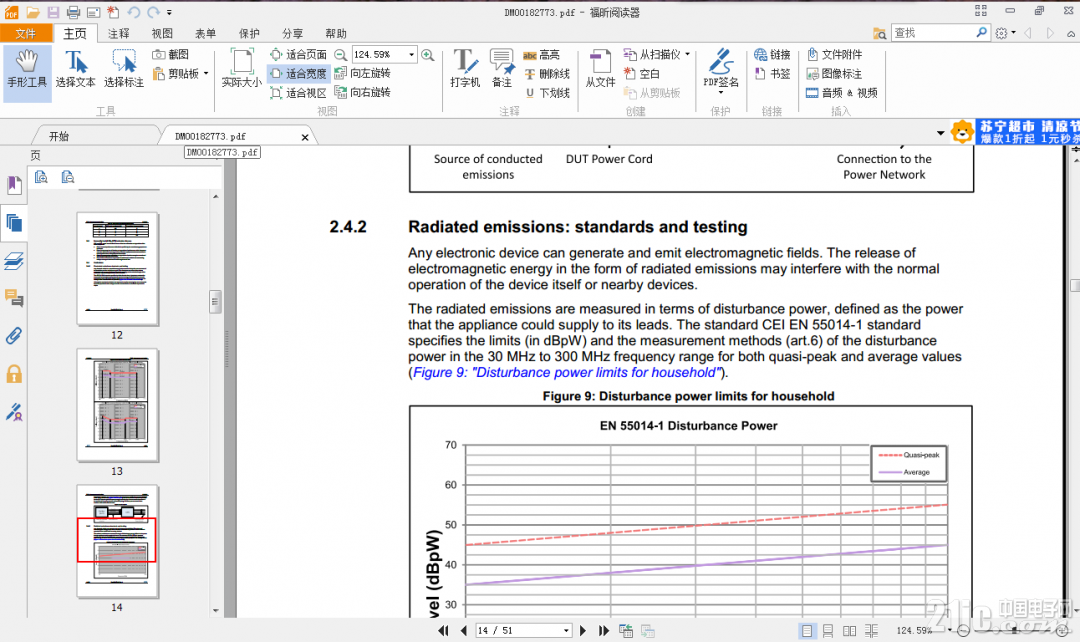Go to the first page

[443, 630]
